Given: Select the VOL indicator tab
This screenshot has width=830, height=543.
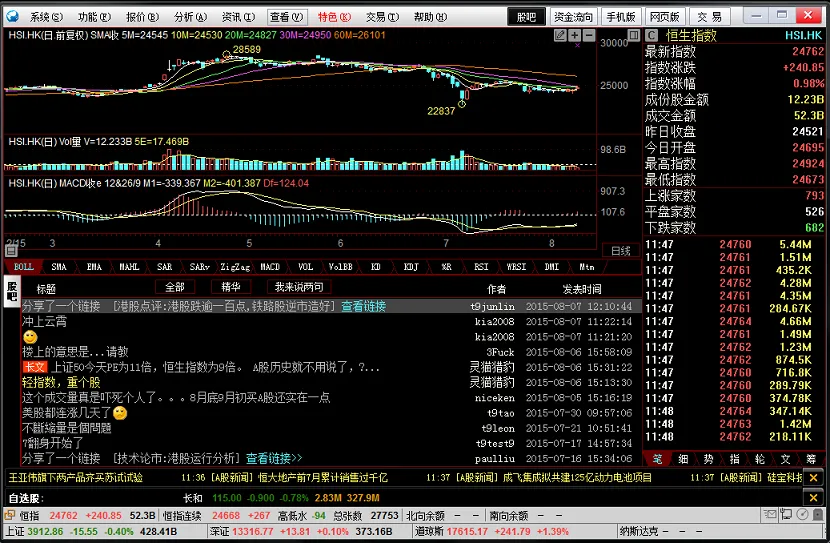Looking at the screenshot, I should point(305,267).
